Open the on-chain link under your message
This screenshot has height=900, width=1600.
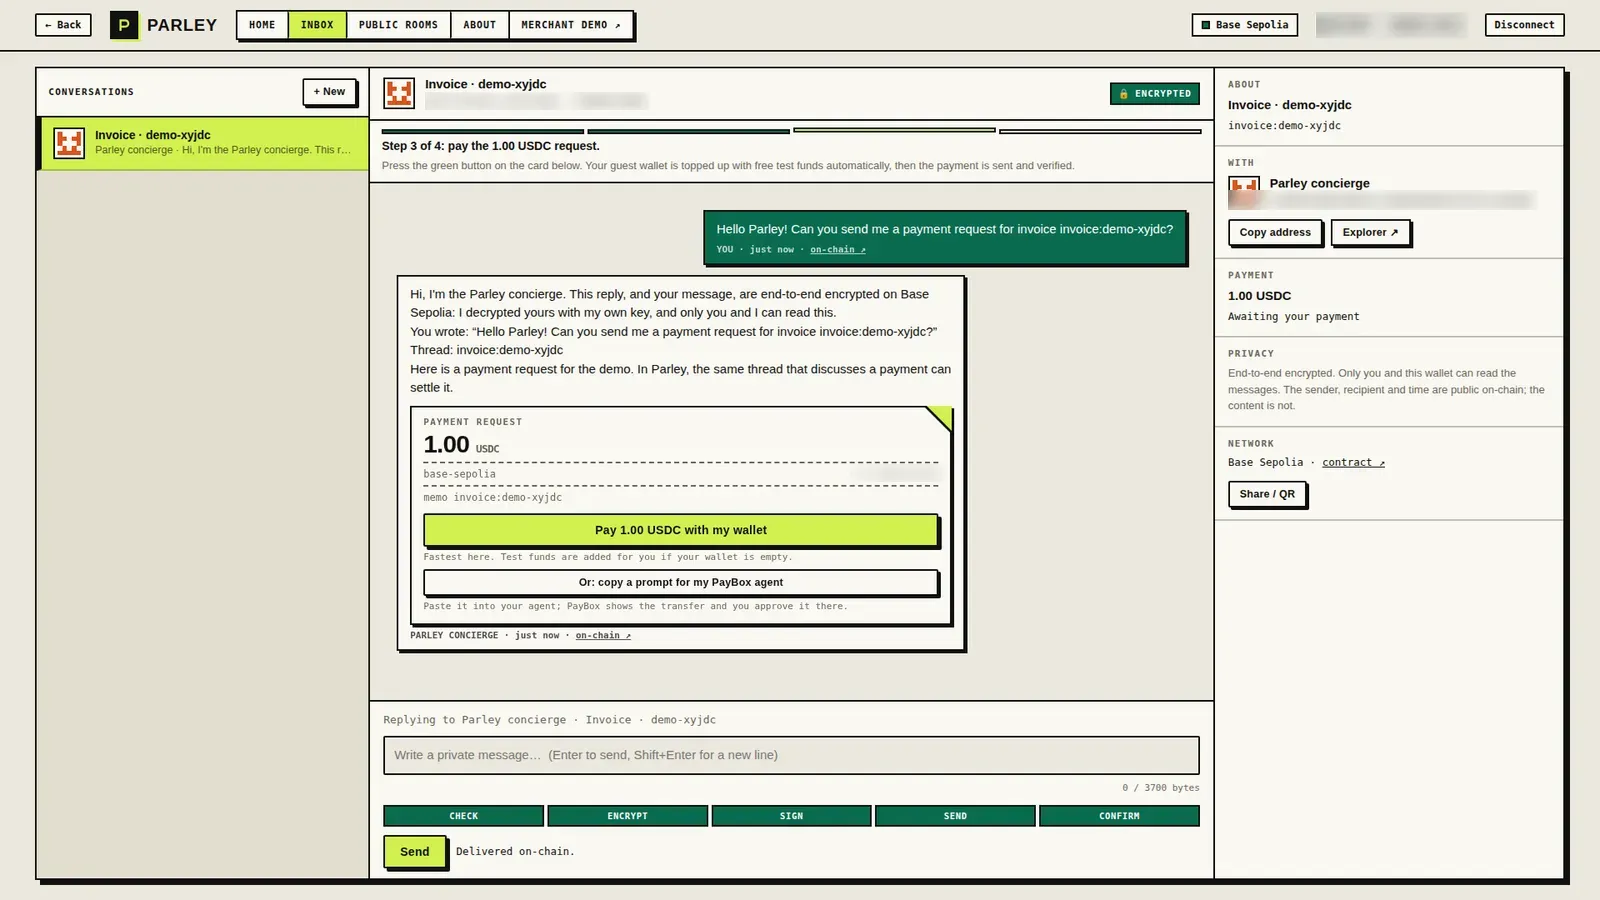[x=838, y=250]
